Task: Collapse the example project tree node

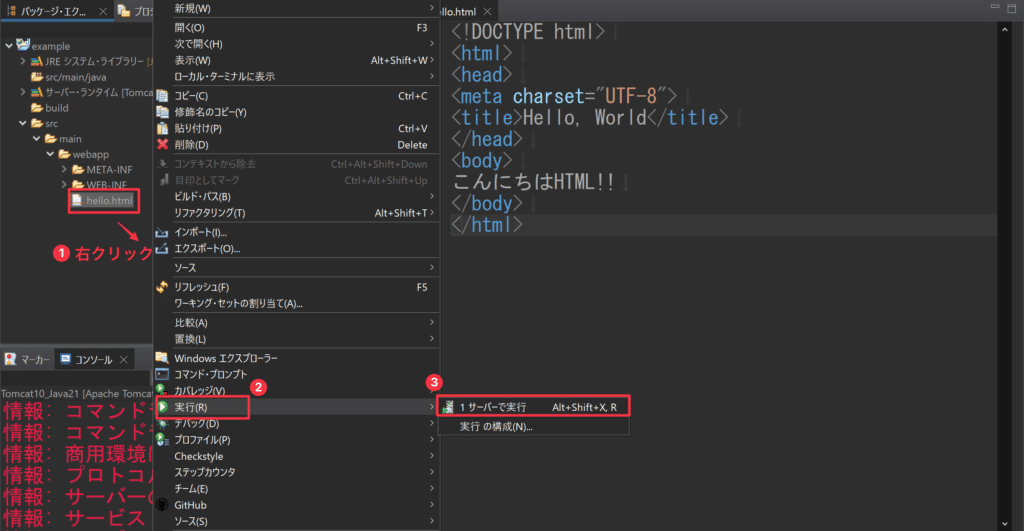Action: [10, 46]
